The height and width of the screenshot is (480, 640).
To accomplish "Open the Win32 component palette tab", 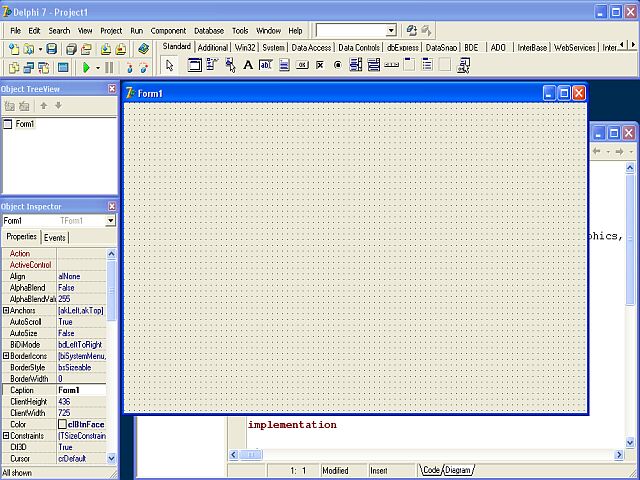I will 245,47.
